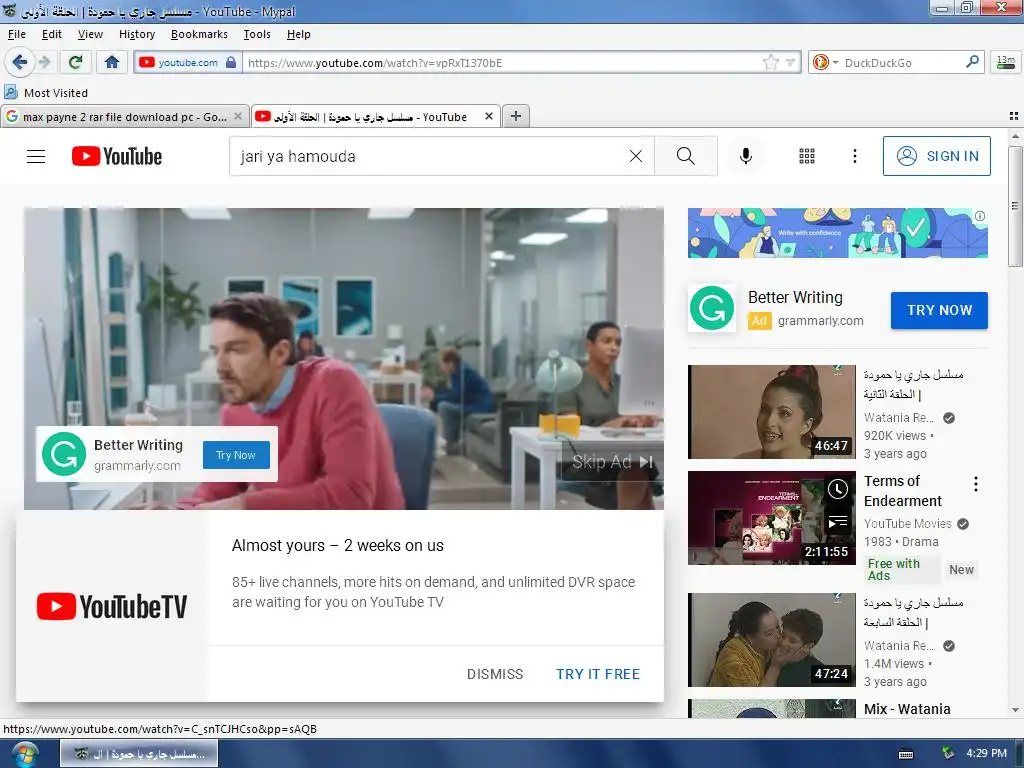Click the 13m toolbar indicator
The width and height of the screenshot is (1024, 768).
1006,62
